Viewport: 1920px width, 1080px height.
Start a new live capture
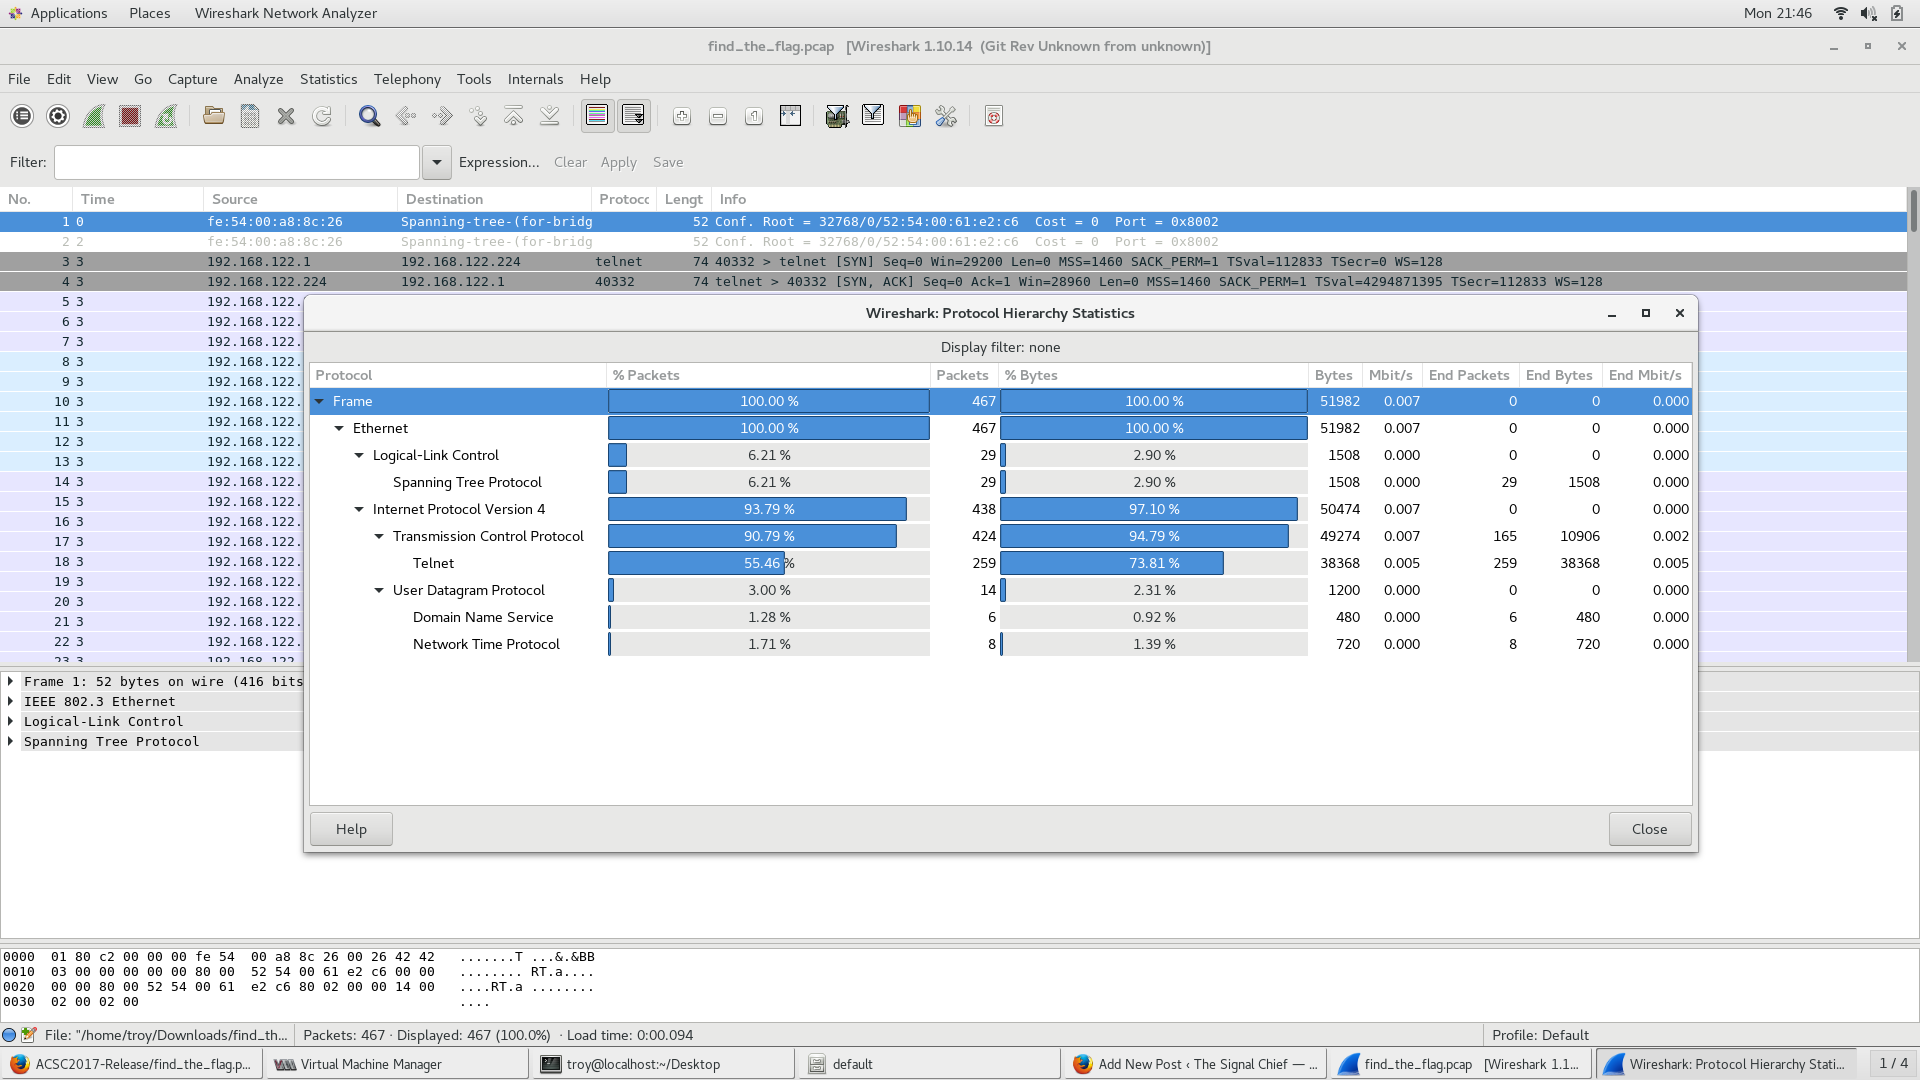94,116
